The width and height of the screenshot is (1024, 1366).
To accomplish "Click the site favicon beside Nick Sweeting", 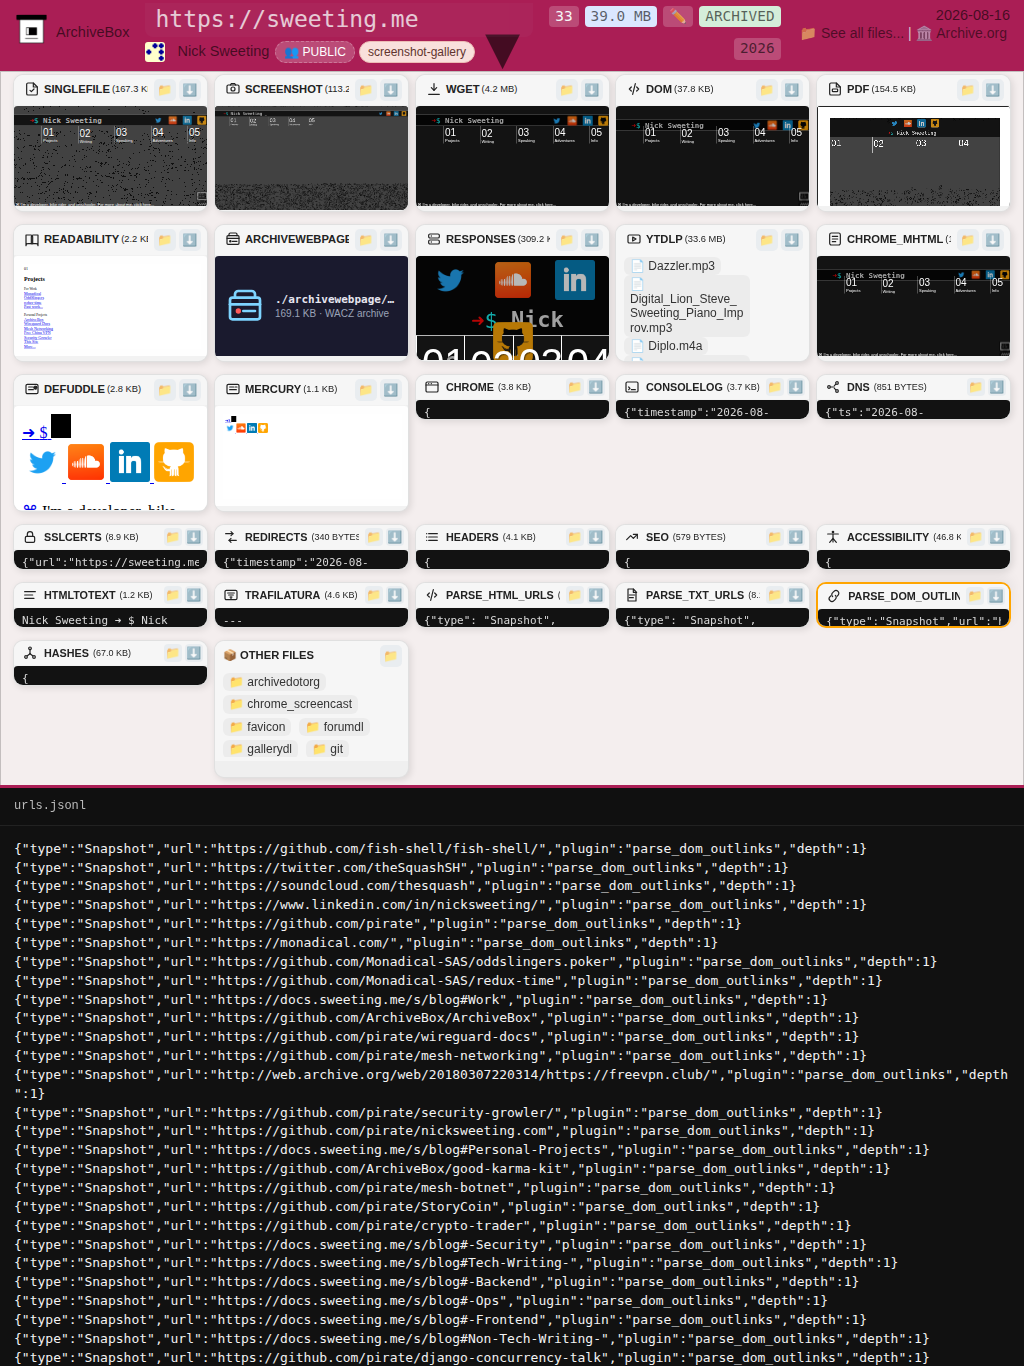I will point(155,51).
